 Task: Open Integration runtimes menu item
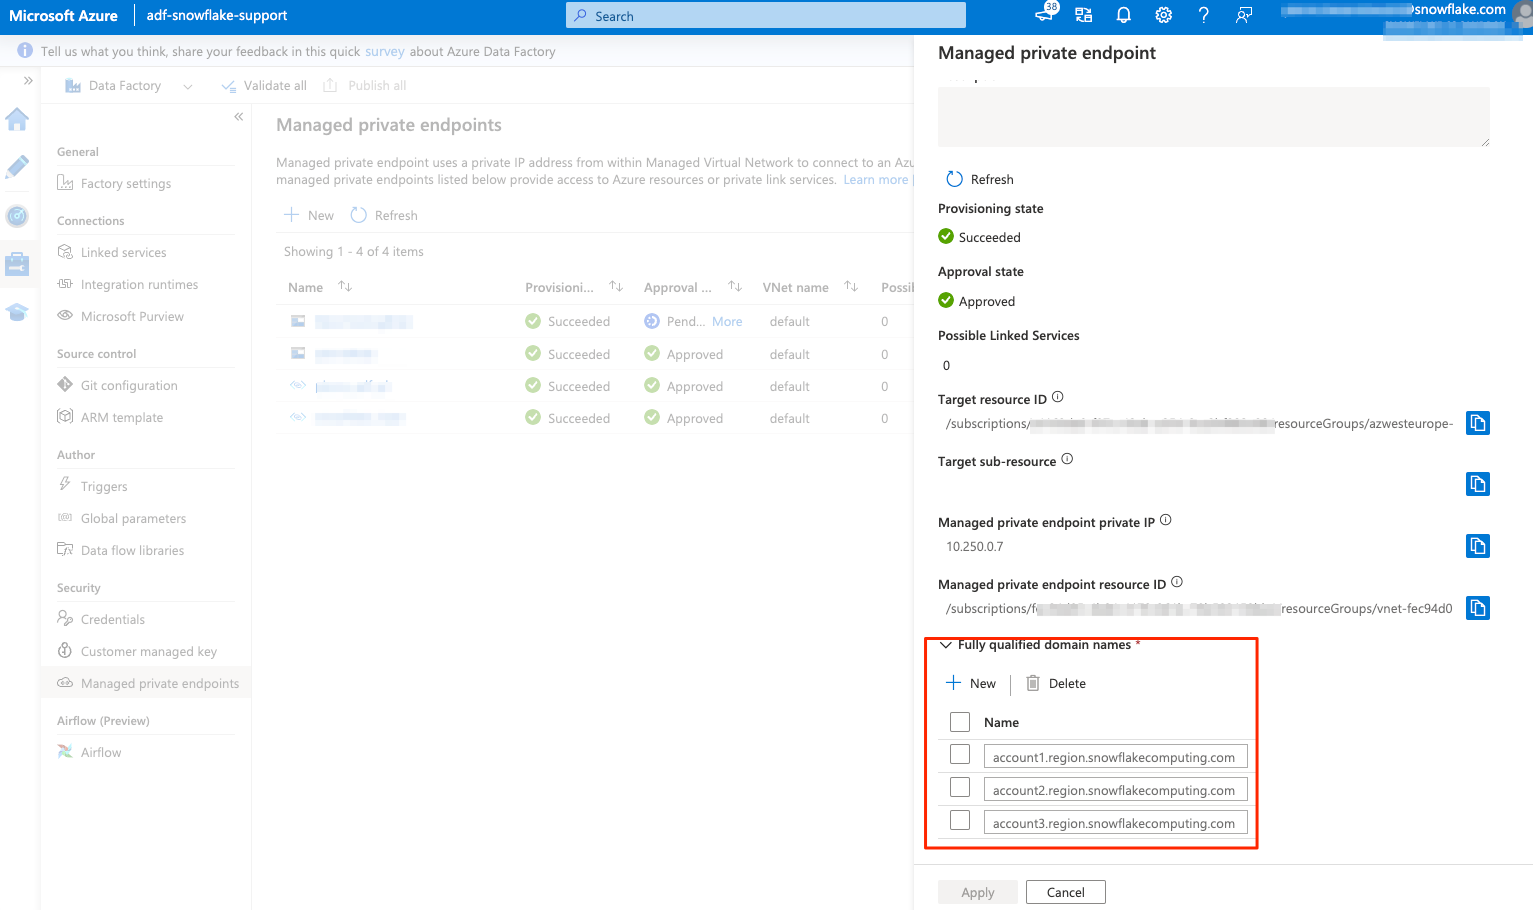tap(139, 285)
